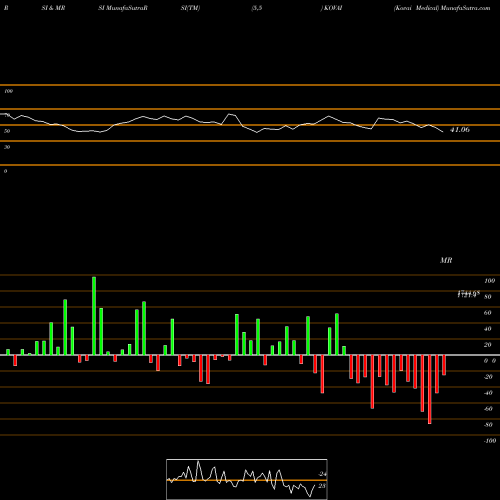Viewport: 500px width, 500px height.
Task: Select the 'SI(TM)' header text
Action: (190, 8)
